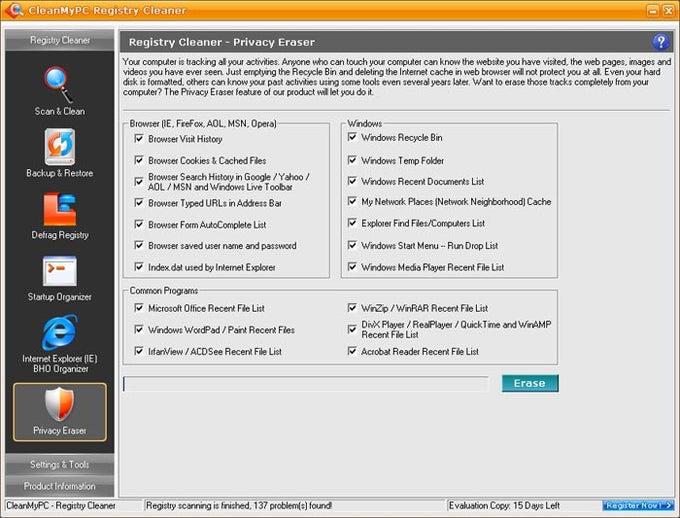The image size is (680, 518).
Task: Toggle Browser Form AutoComplete List checkbox
Action: point(139,224)
